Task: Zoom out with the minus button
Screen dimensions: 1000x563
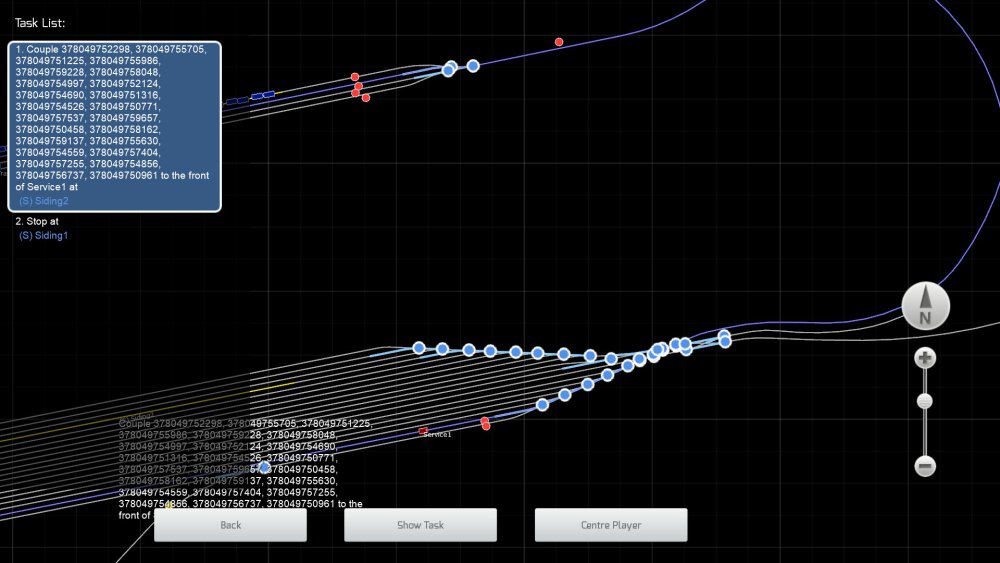Action: (925, 466)
